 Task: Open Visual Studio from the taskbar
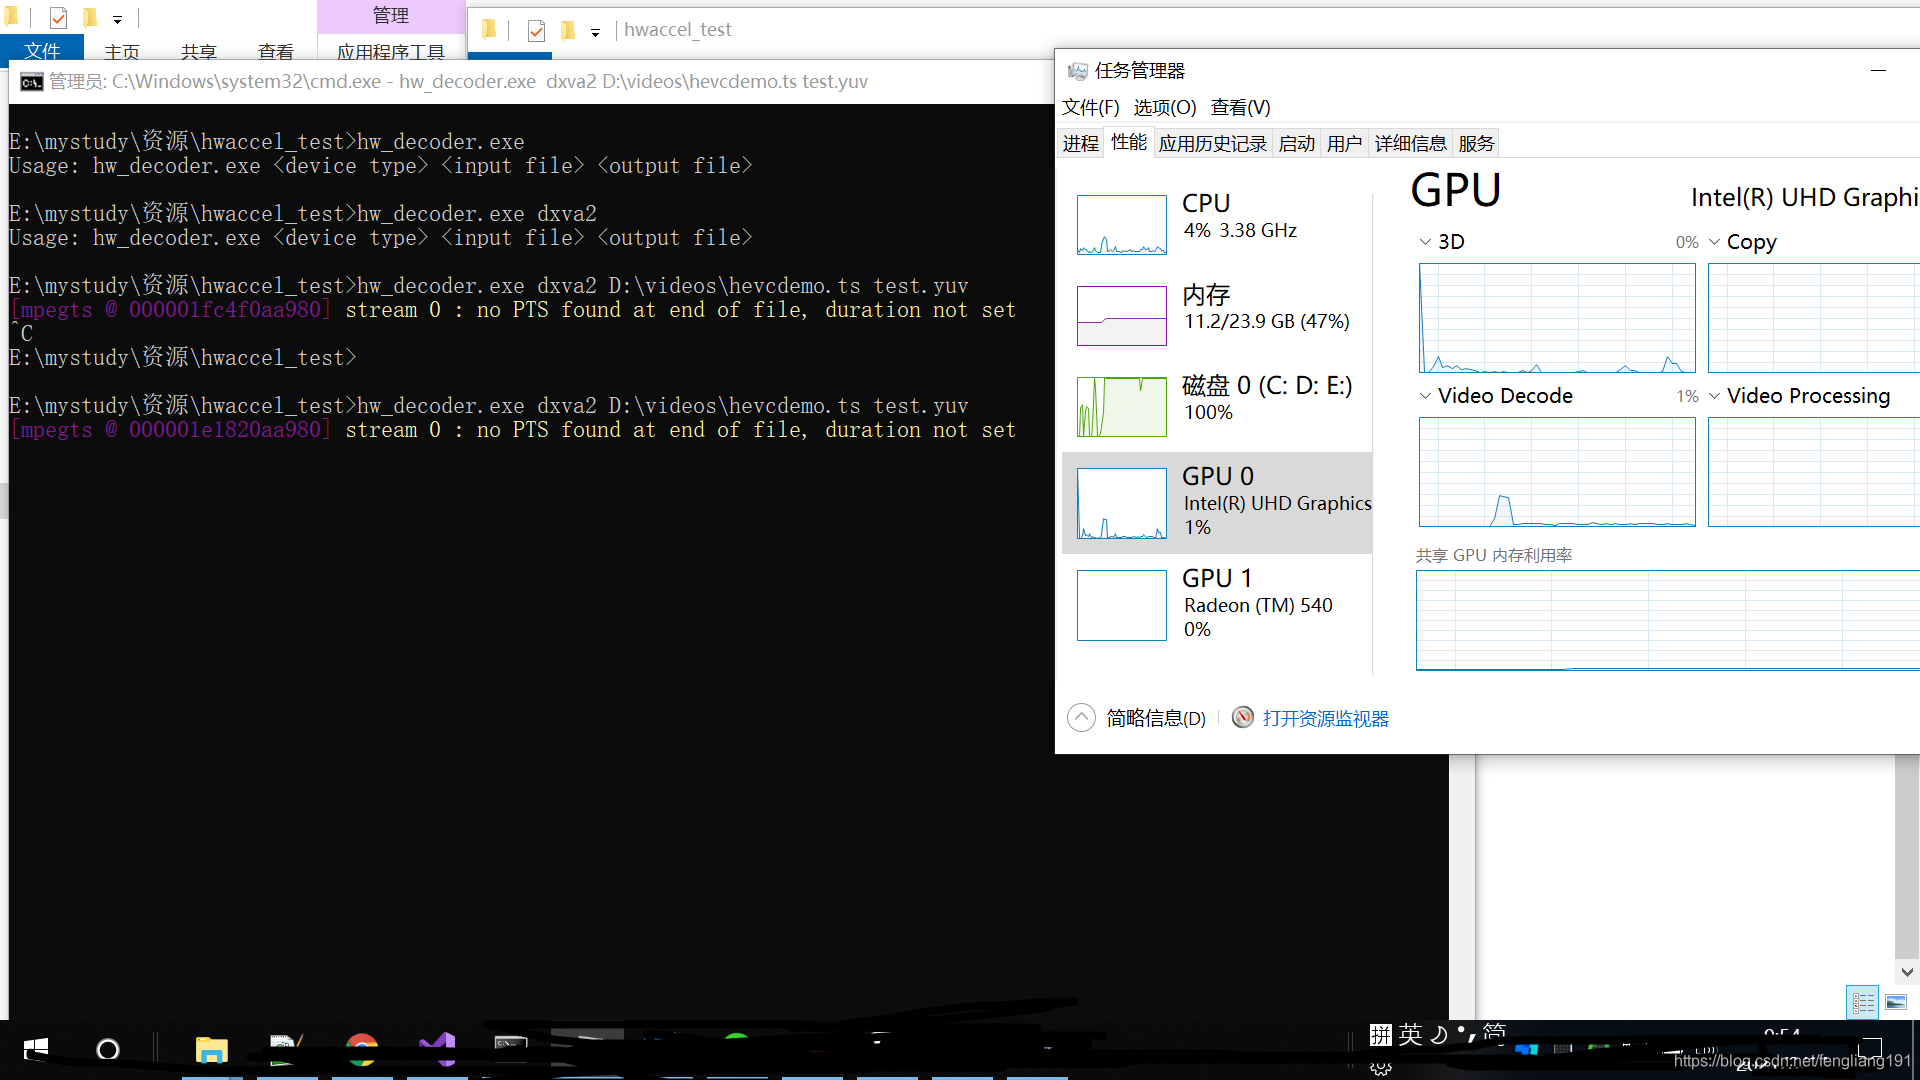pyautogui.click(x=437, y=1050)
